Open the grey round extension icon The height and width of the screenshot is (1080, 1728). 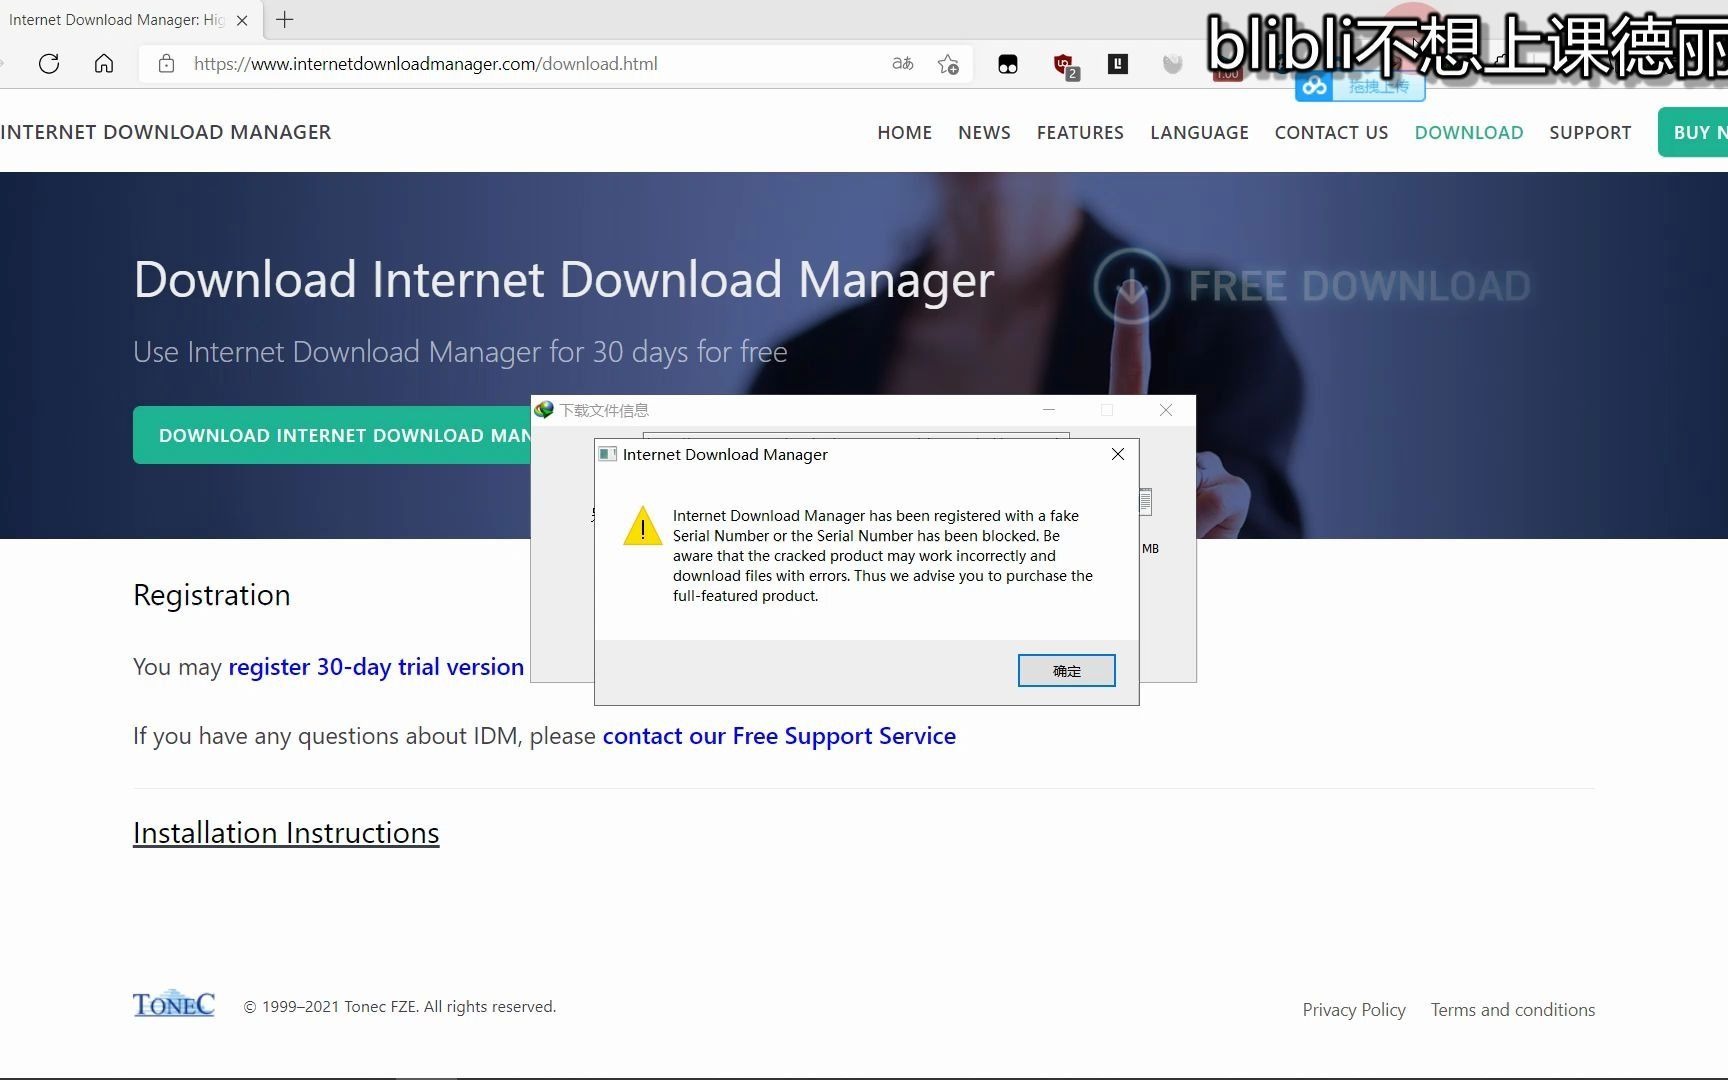coord(1172,64)
